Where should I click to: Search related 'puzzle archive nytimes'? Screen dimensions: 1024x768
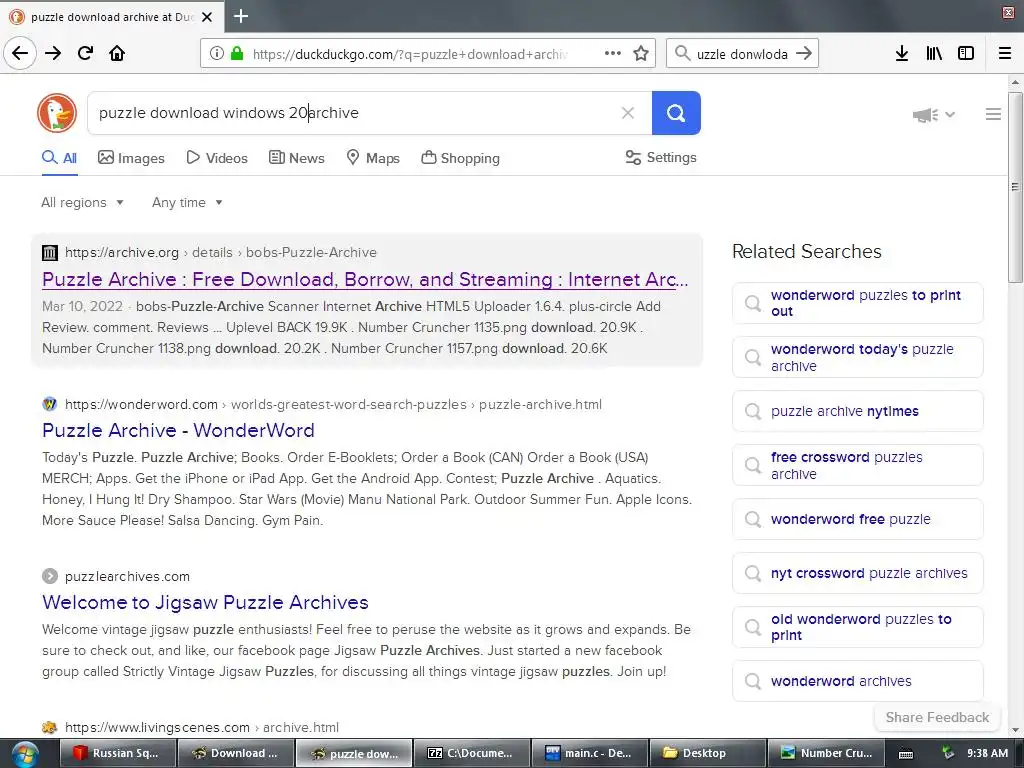point(857,411)
